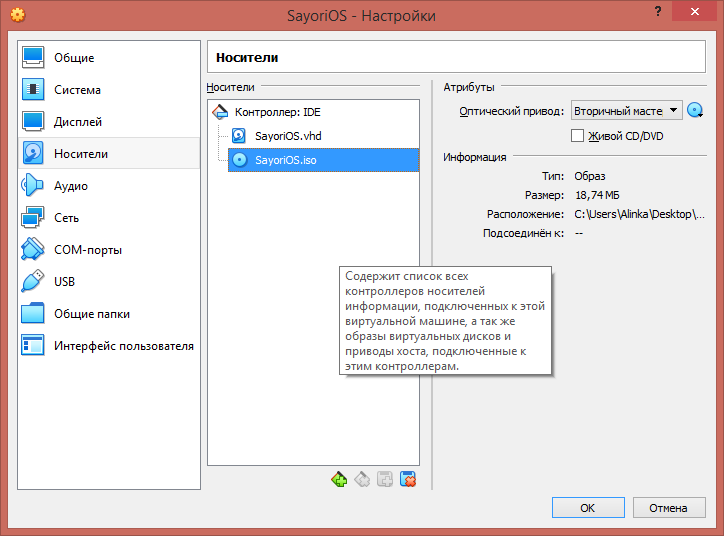Click the Дисплей screen icon
The width and height of the screenshot is (724, 536).
(33, 121)
